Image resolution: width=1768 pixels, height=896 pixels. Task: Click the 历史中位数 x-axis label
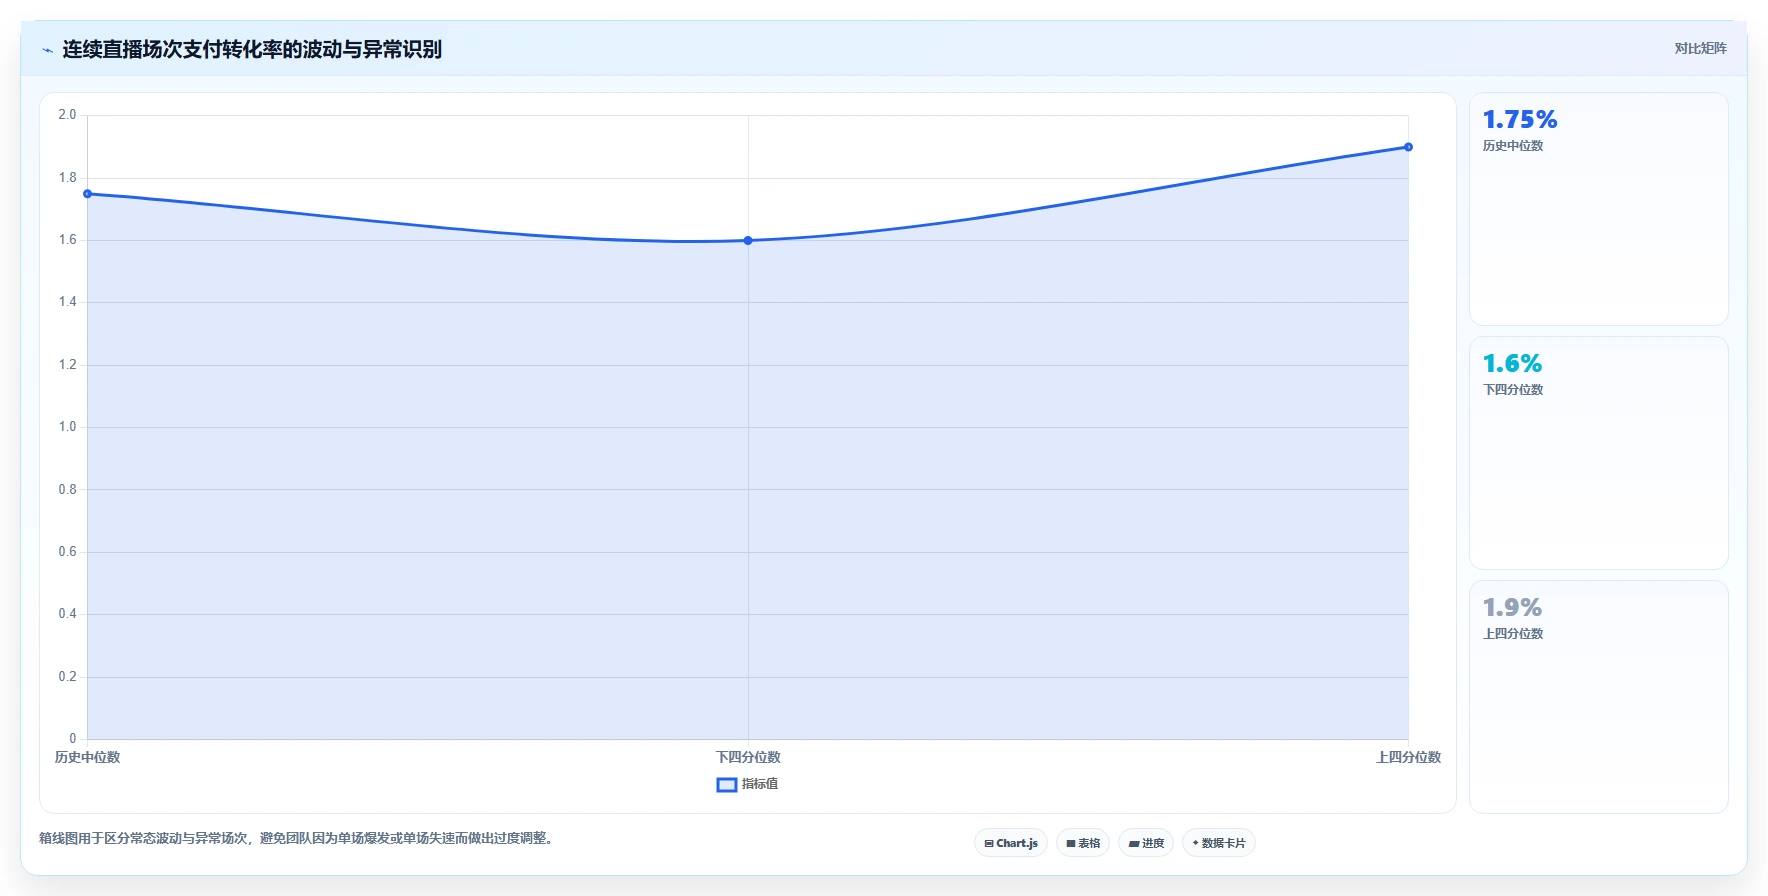point(87,758)
